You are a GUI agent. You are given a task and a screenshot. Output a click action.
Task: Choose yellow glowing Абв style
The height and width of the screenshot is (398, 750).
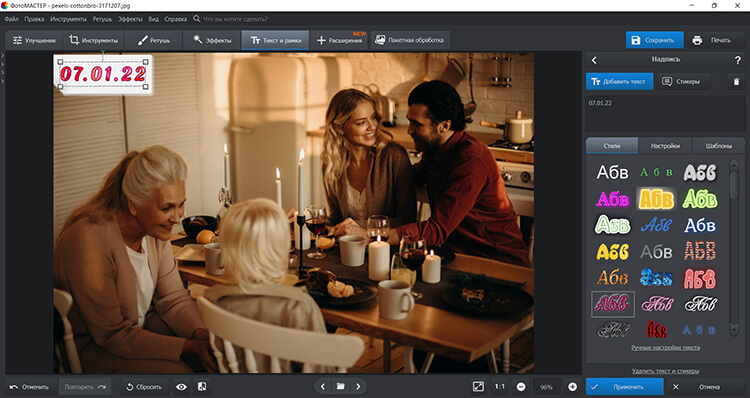(656, 199)
